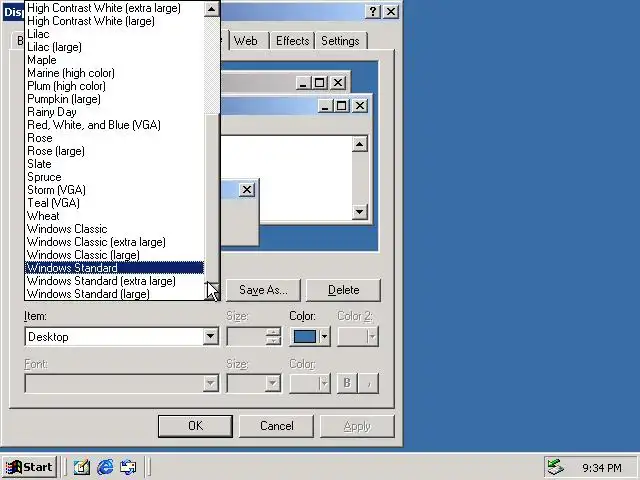Image resolution: width=640 pixels, height=480 pixels.
Task: Choose Storm (VGA) scheme
Action: click(x=114, y=190)
